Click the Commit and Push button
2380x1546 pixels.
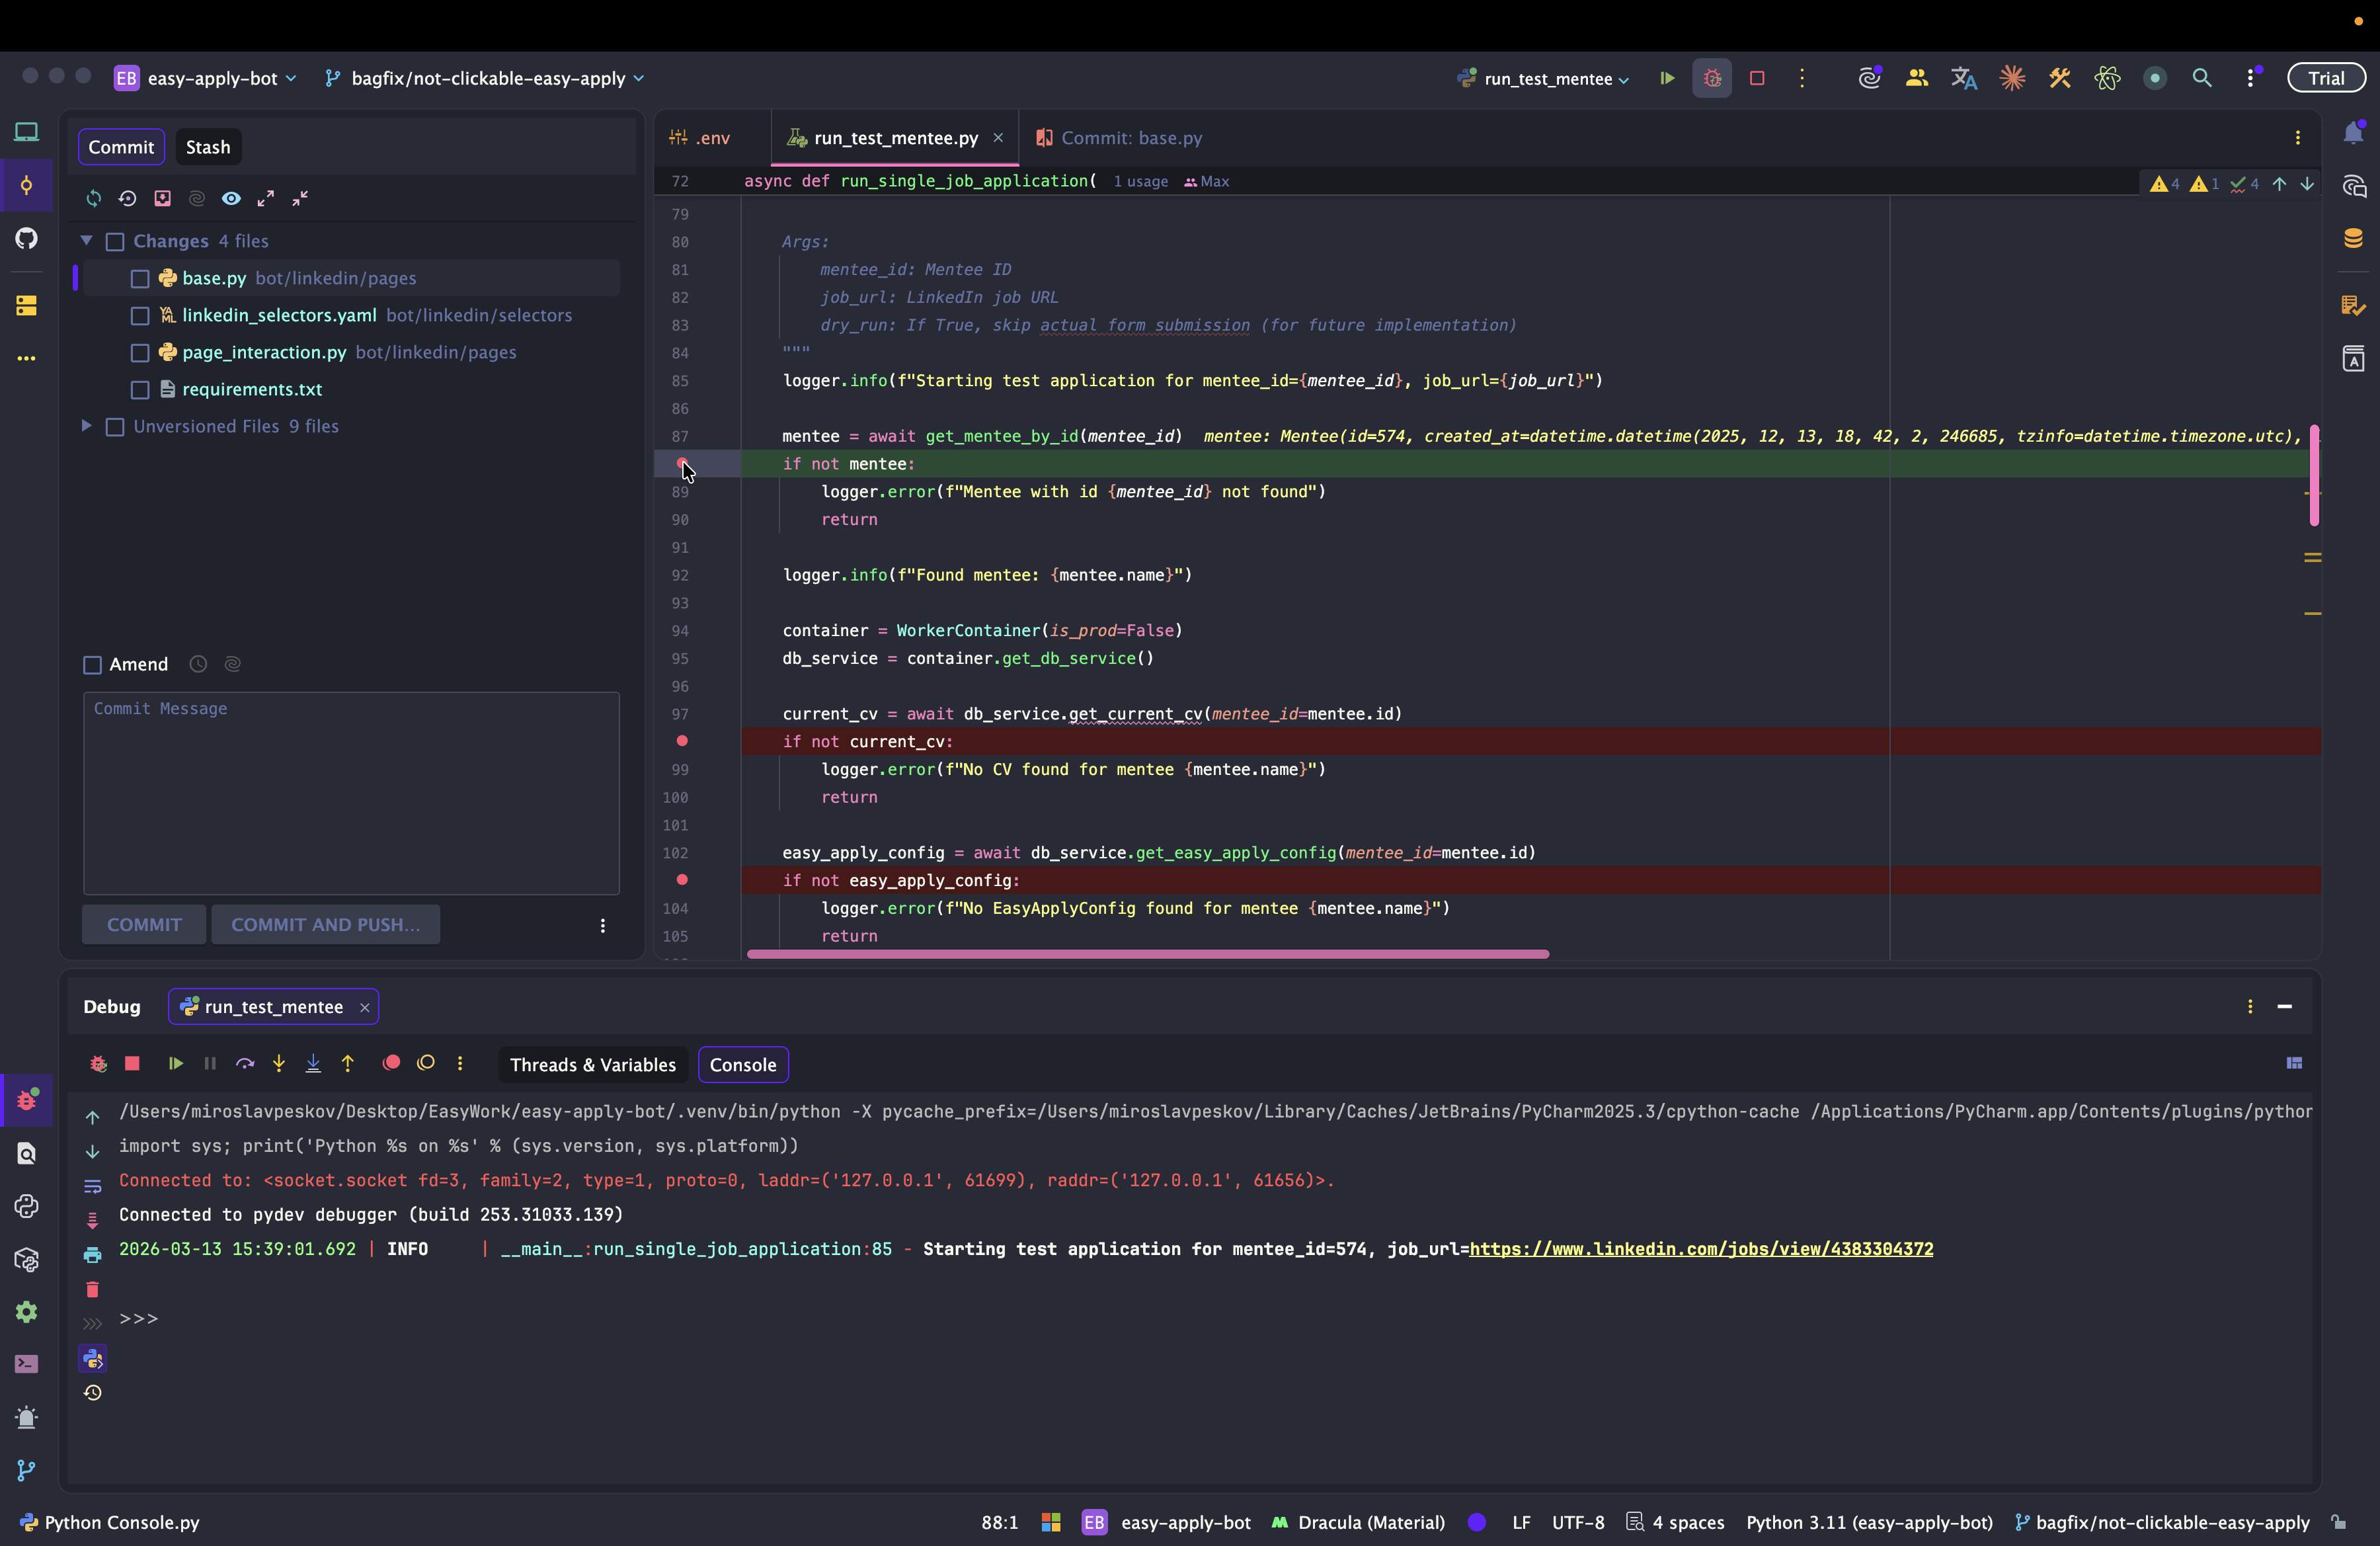click(325, 925)
